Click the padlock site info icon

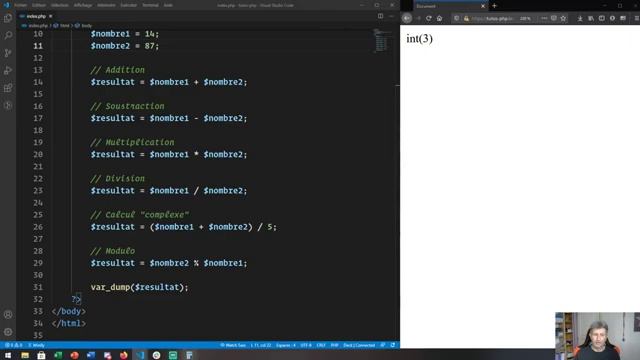click(466, 18)
